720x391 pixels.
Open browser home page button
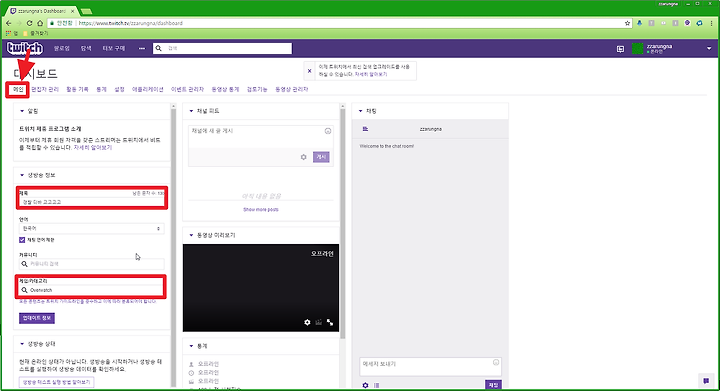(x=40, y=23)
